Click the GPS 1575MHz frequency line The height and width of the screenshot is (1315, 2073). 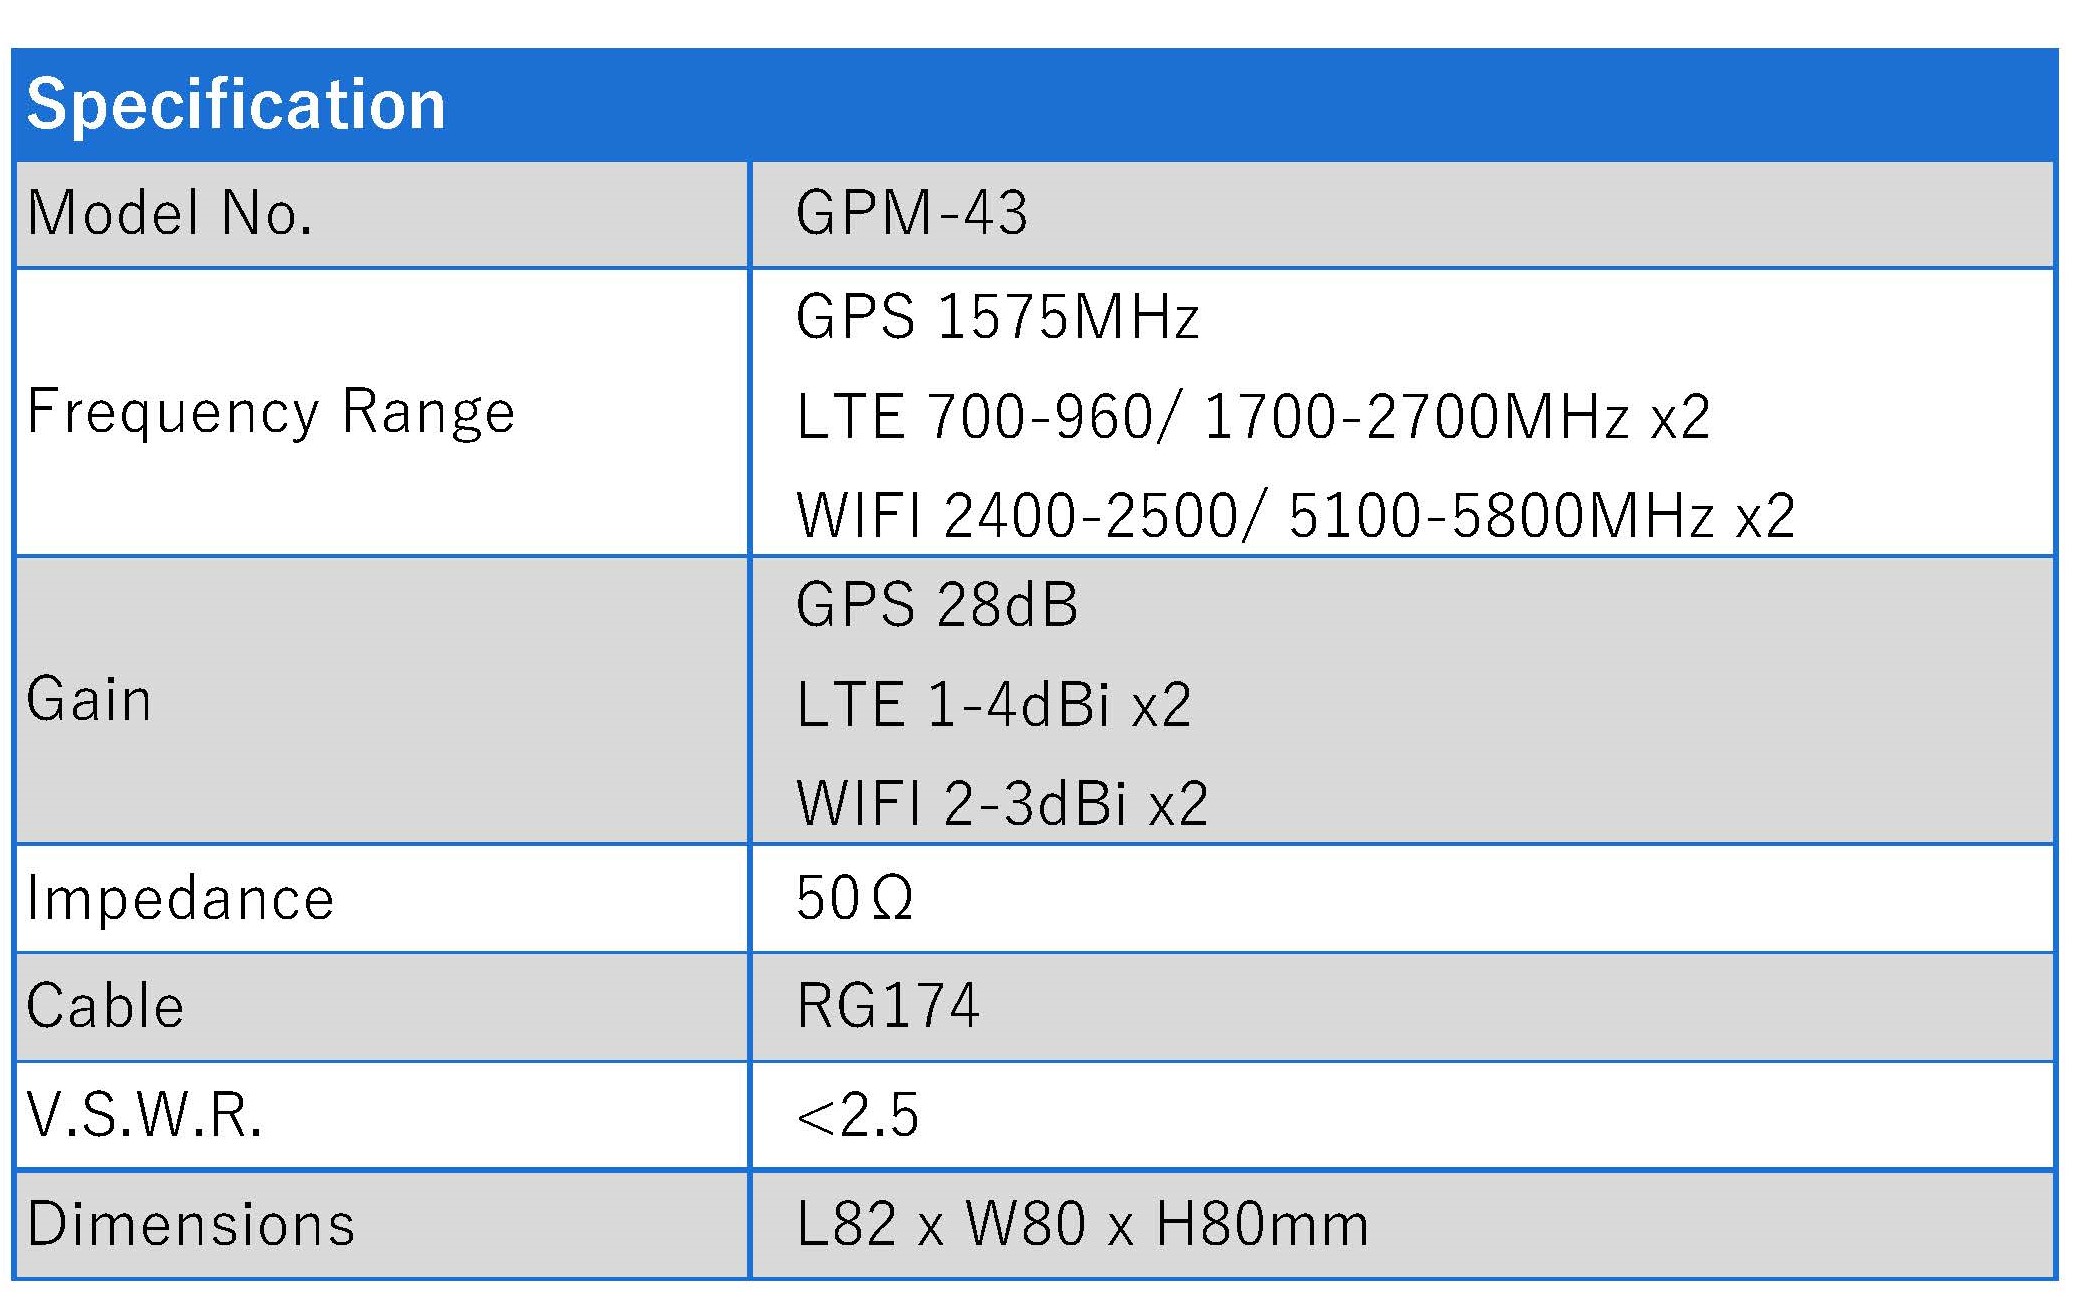point(997,317)
